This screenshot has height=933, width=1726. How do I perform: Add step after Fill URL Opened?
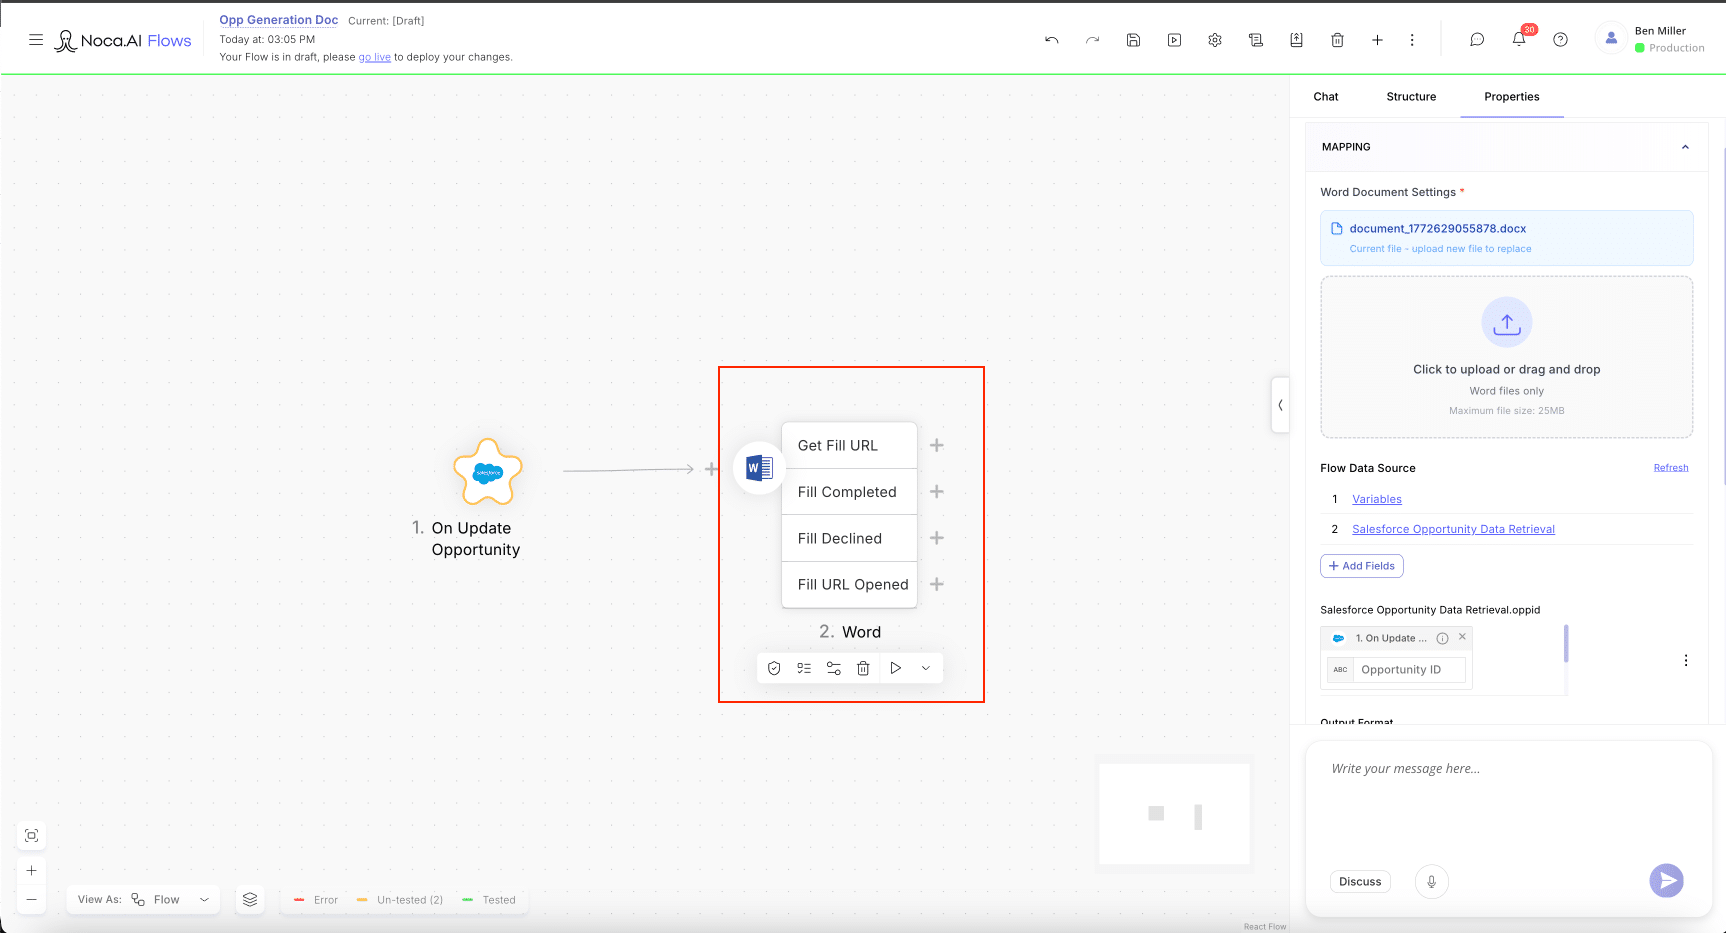[x=937, y=584]
